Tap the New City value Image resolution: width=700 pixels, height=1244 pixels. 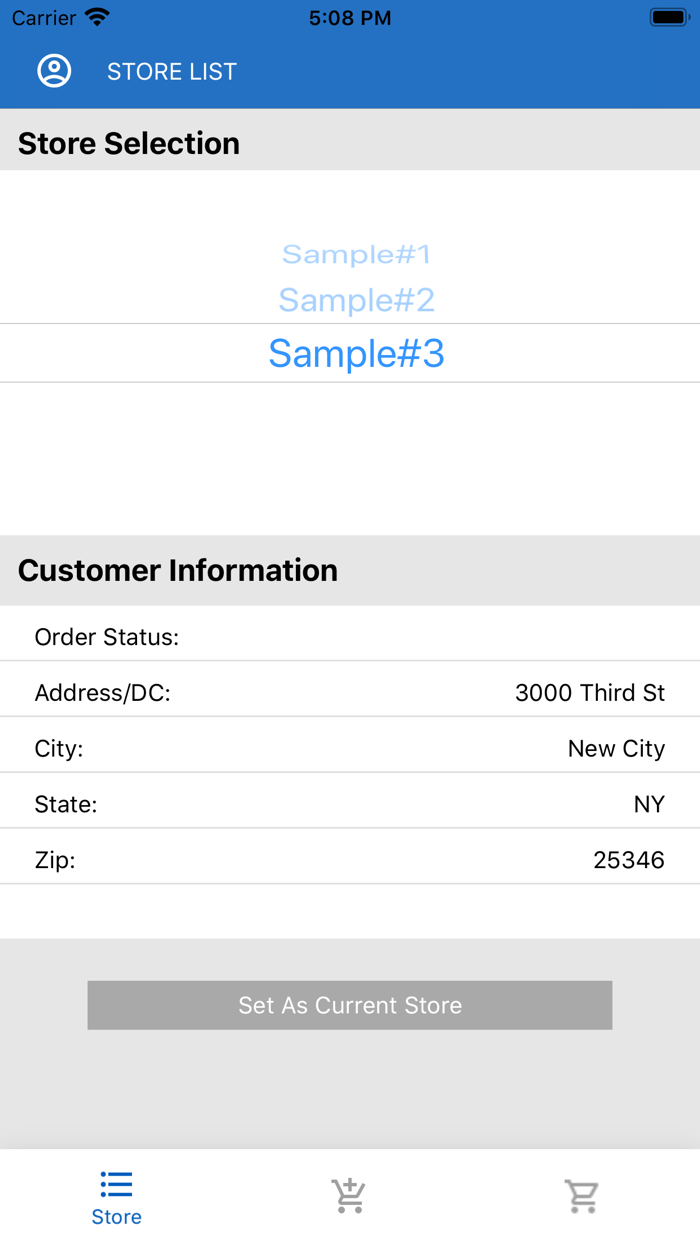coord(616,749)
